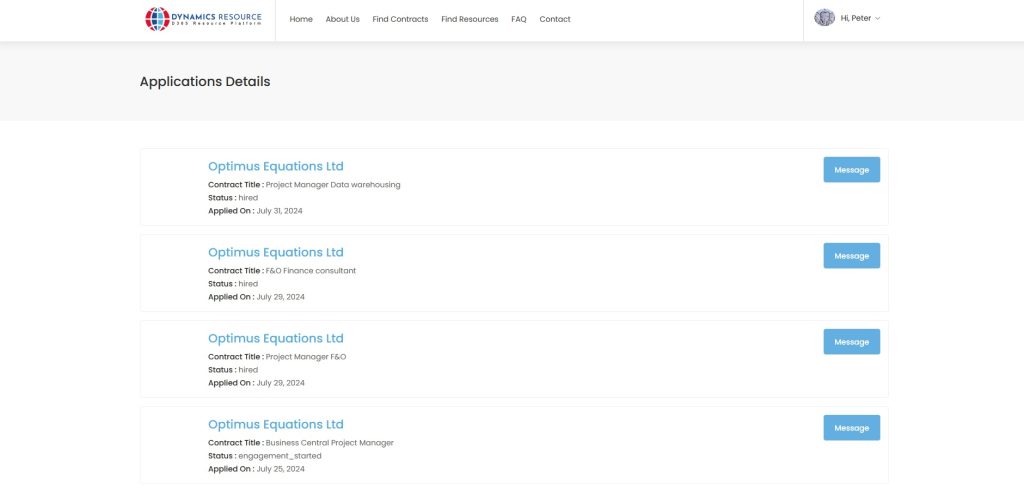Click the July 31, 2024 applied date
The width and height of the screenshot is (1024, 496).
pos(280,211)
